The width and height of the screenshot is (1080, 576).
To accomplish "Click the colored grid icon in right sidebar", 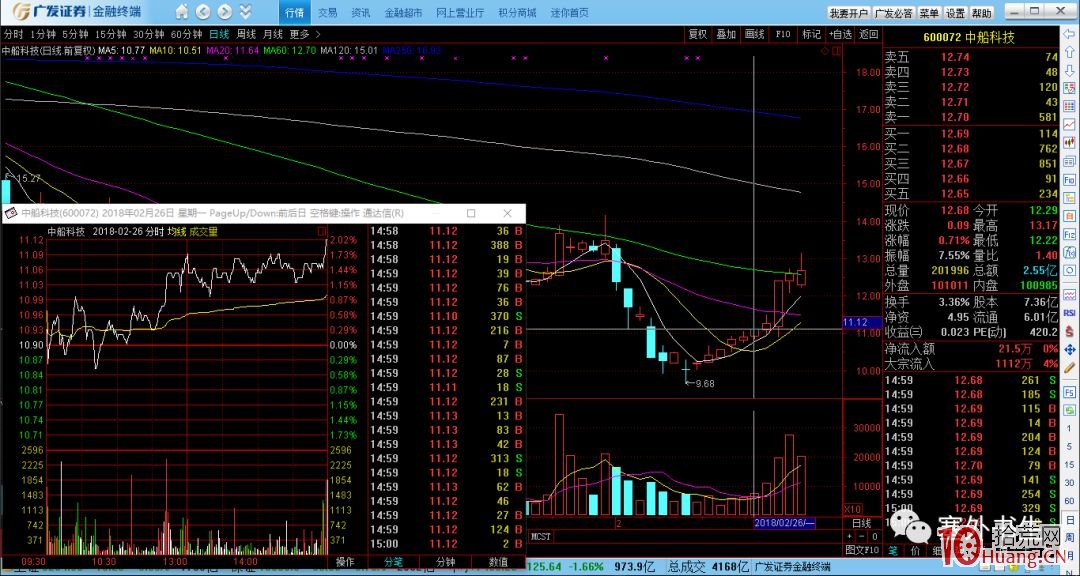I will click(1070, 106).
